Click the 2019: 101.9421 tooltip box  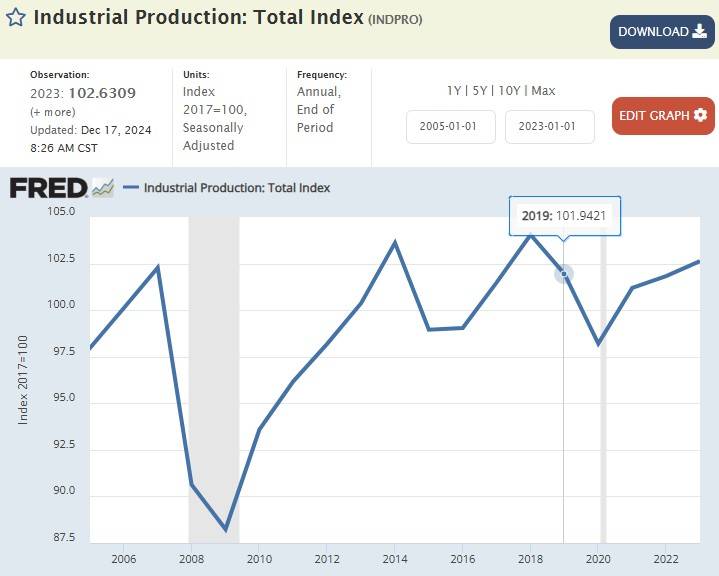coord(564,215)
